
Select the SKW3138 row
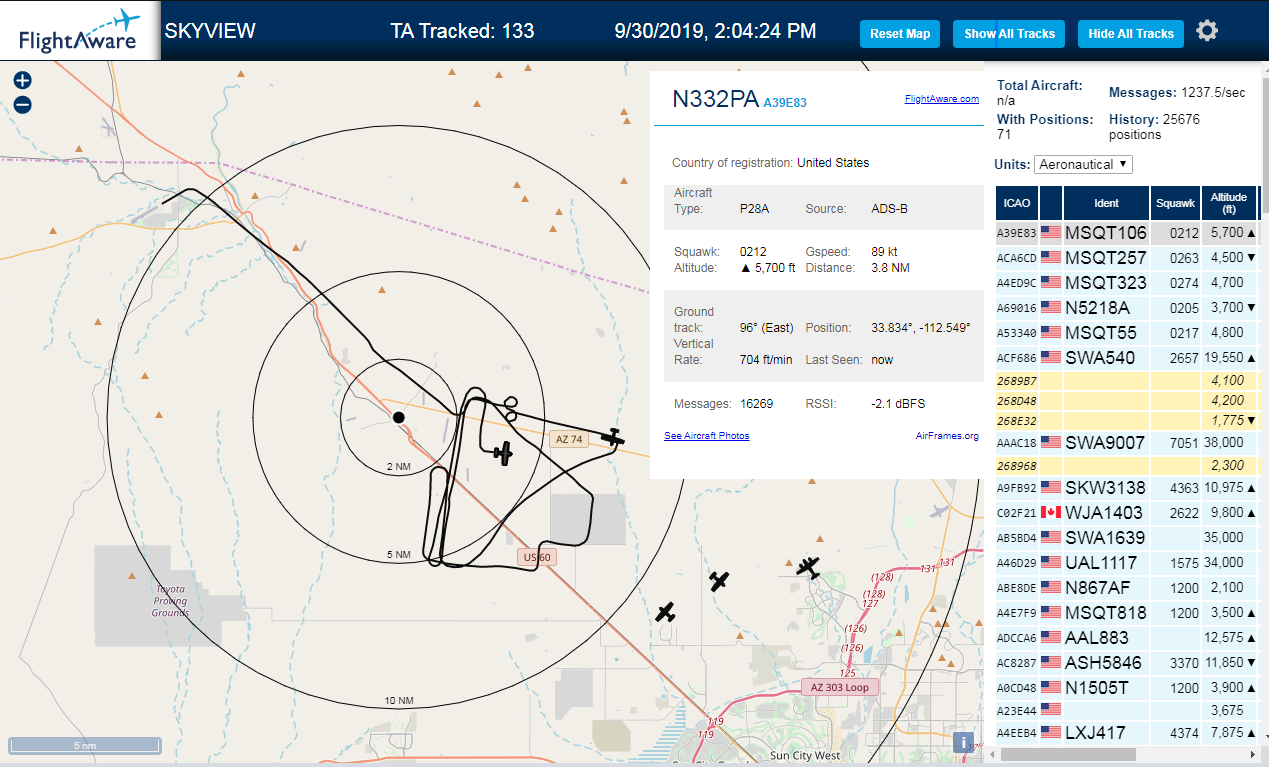pos(1126,488)
